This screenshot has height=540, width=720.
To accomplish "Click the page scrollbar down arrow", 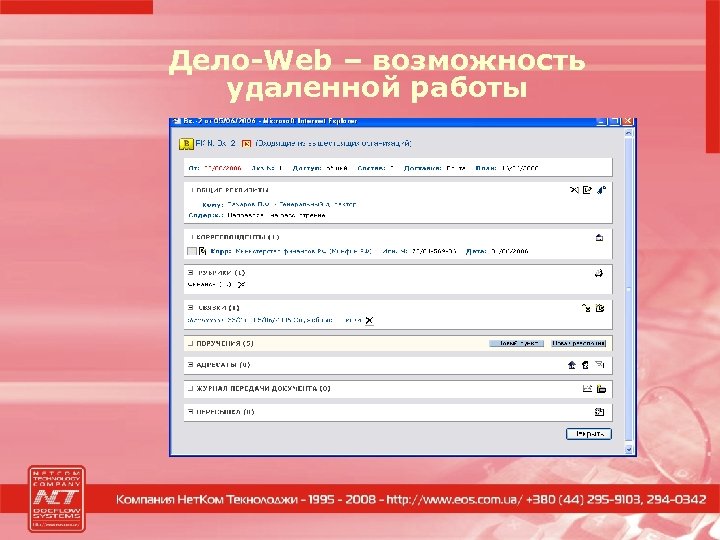I will (x=629, y=450).
